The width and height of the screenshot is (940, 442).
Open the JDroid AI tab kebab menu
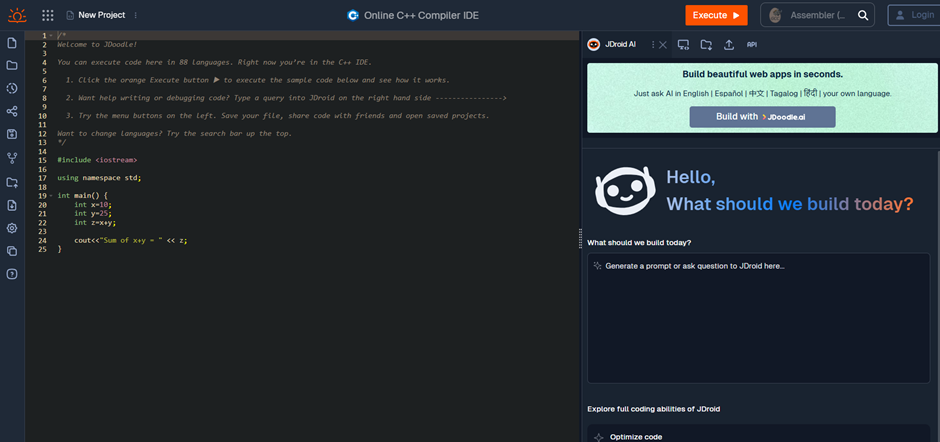coord(653,44)
